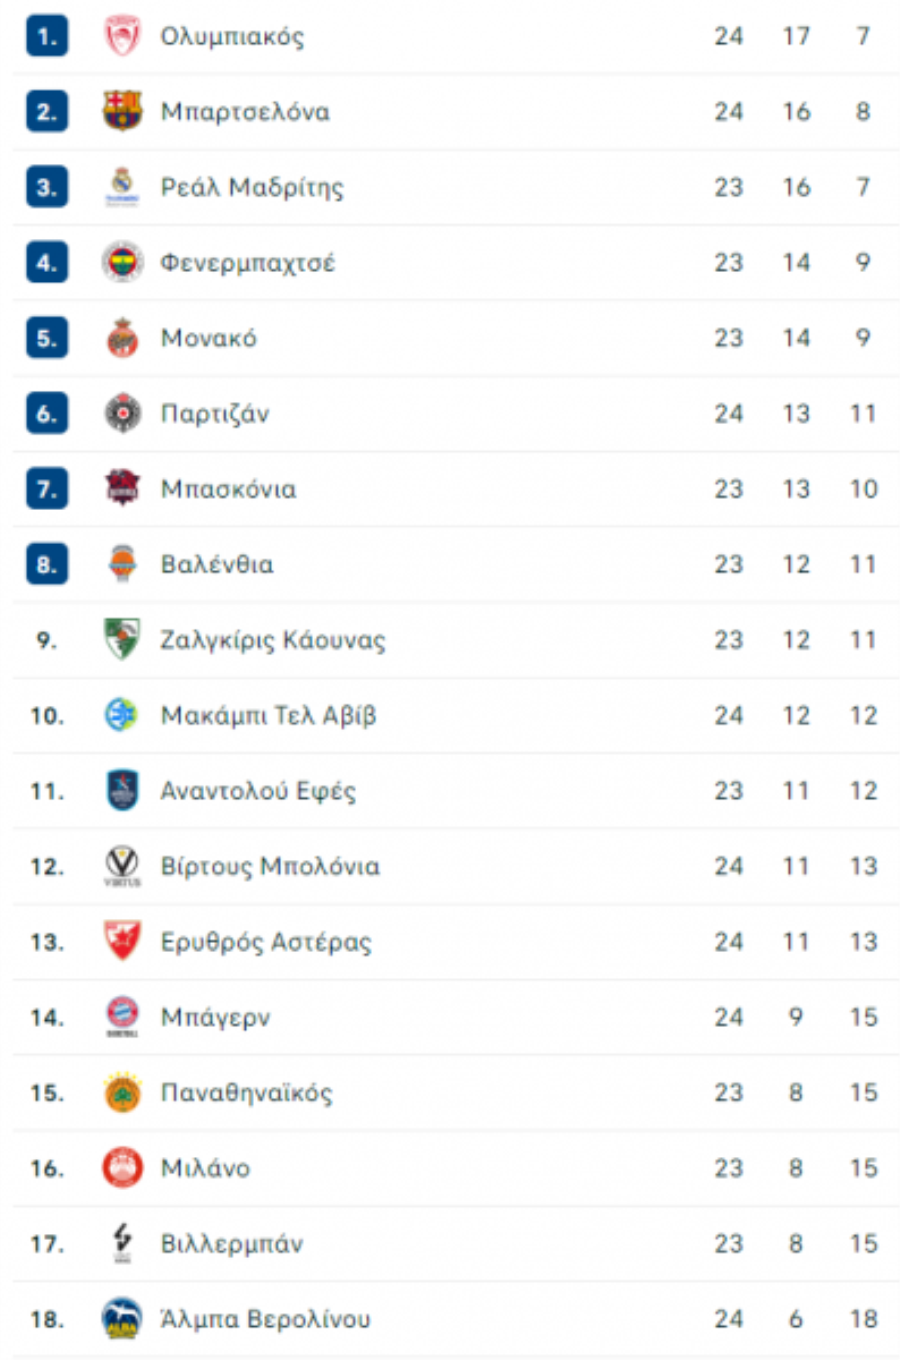Click the blue rank 8 badge
The image size is (900, 1360).
tap(47, 565)
